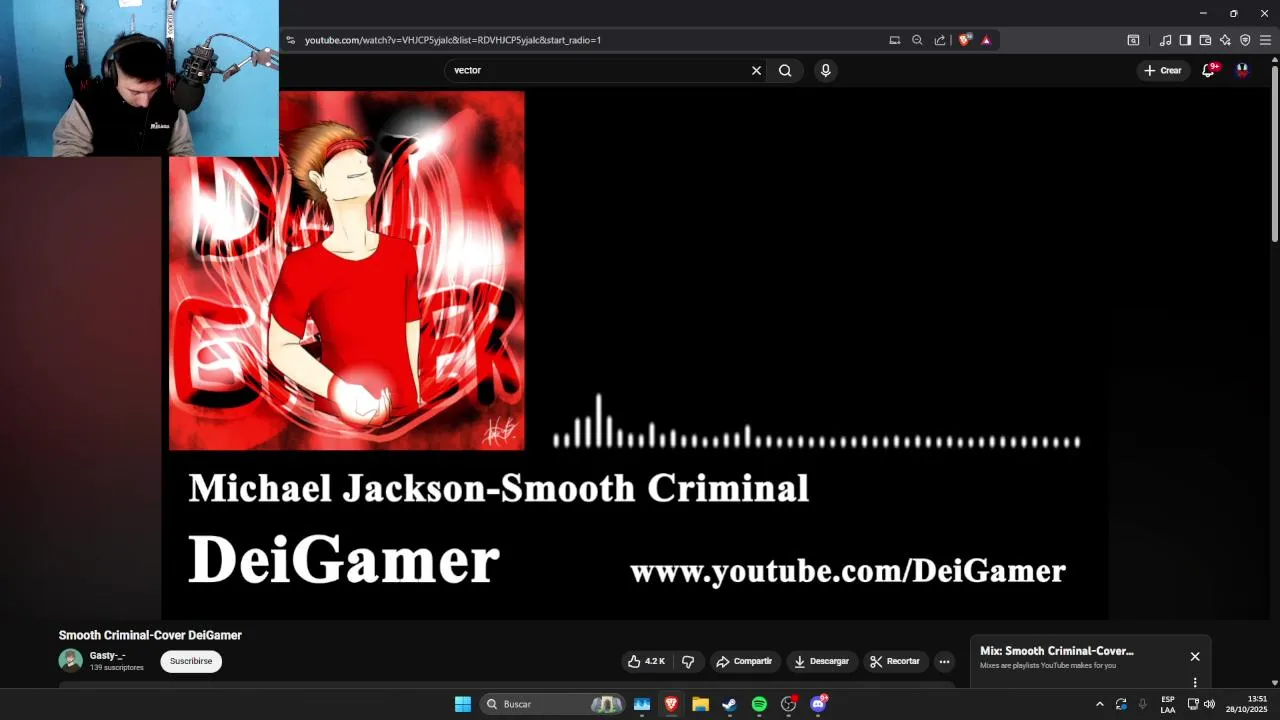The image size is (1280, 720).
Task: Click the Brave VPN shield icon
Action: (1245, 40)
